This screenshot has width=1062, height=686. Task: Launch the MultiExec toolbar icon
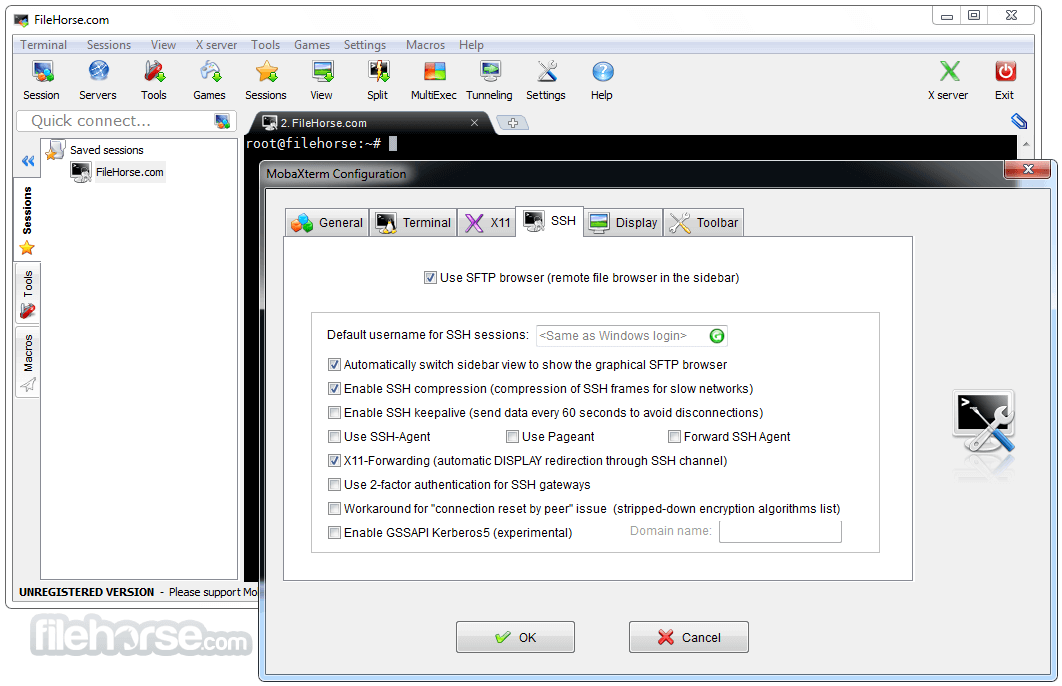(x=433, y=80)
